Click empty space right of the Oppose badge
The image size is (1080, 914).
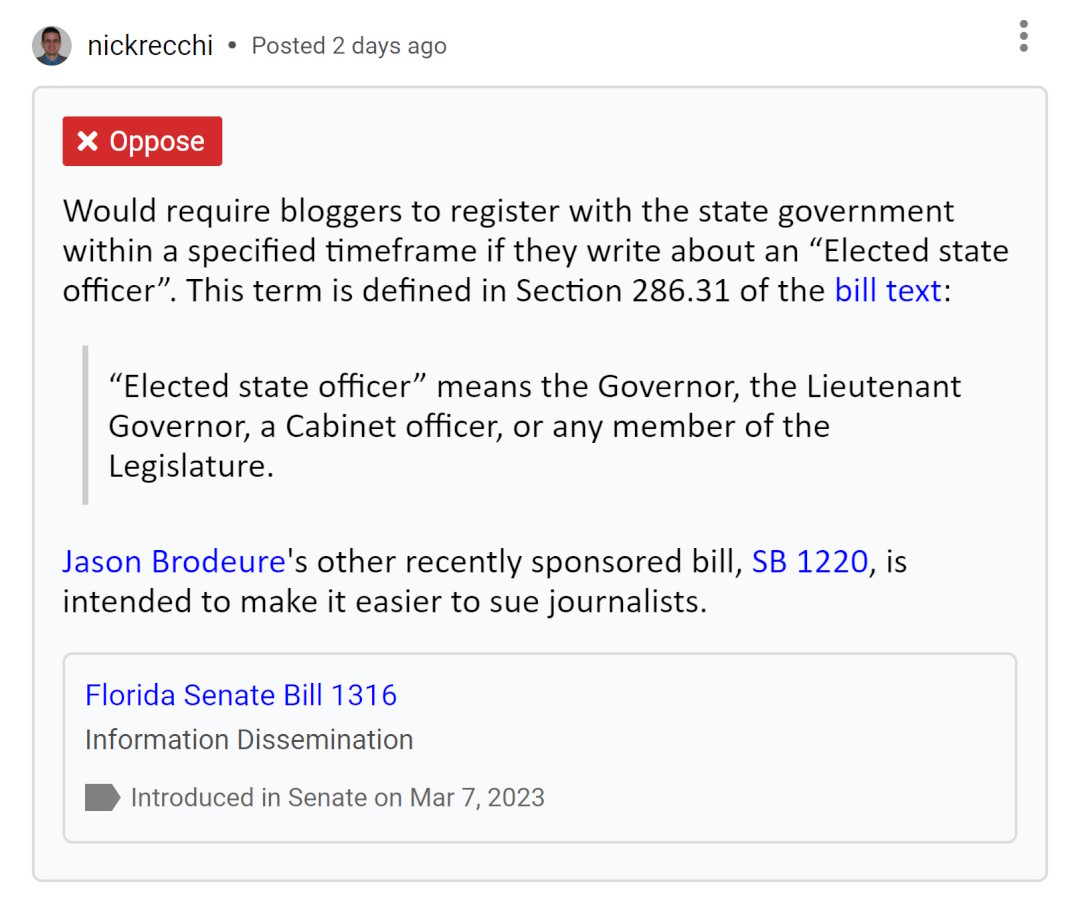[600, 142]
